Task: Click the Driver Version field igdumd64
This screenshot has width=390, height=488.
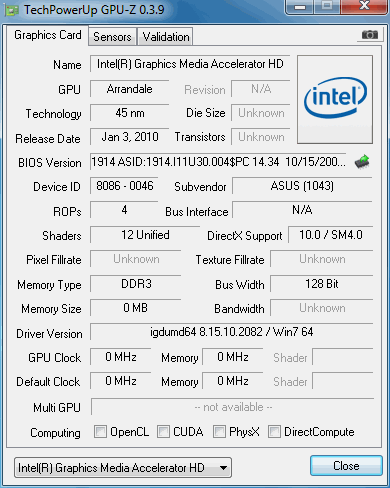Action: [231, 332]
